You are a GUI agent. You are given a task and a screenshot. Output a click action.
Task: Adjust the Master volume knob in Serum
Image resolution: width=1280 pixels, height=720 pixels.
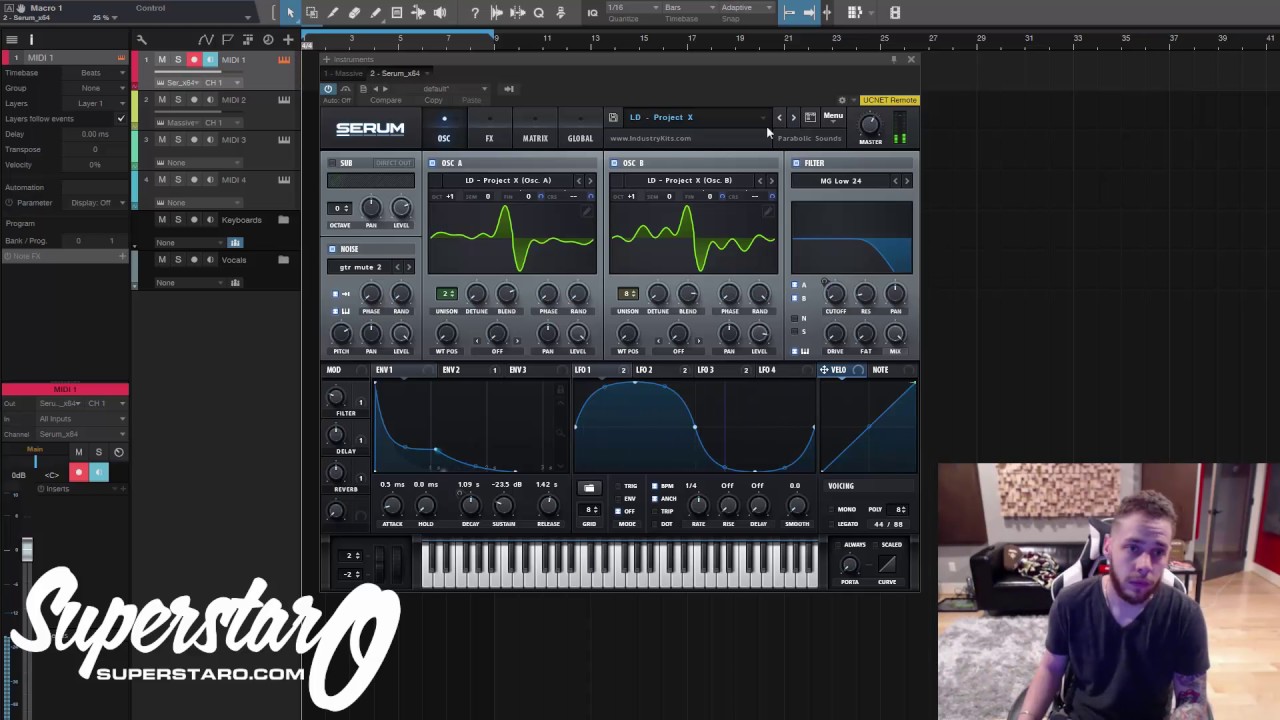click(869, 125)
